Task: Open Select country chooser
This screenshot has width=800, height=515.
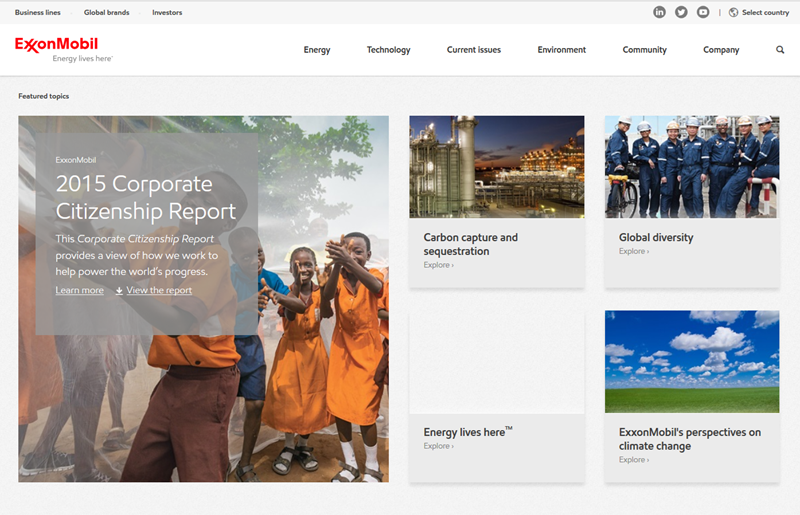Action: (765, 12)
